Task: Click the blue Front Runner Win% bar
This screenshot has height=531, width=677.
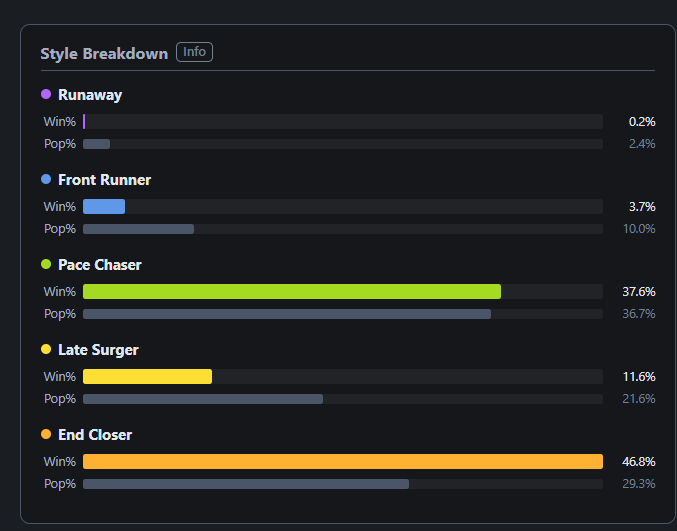Action: [x=104, y=206]
